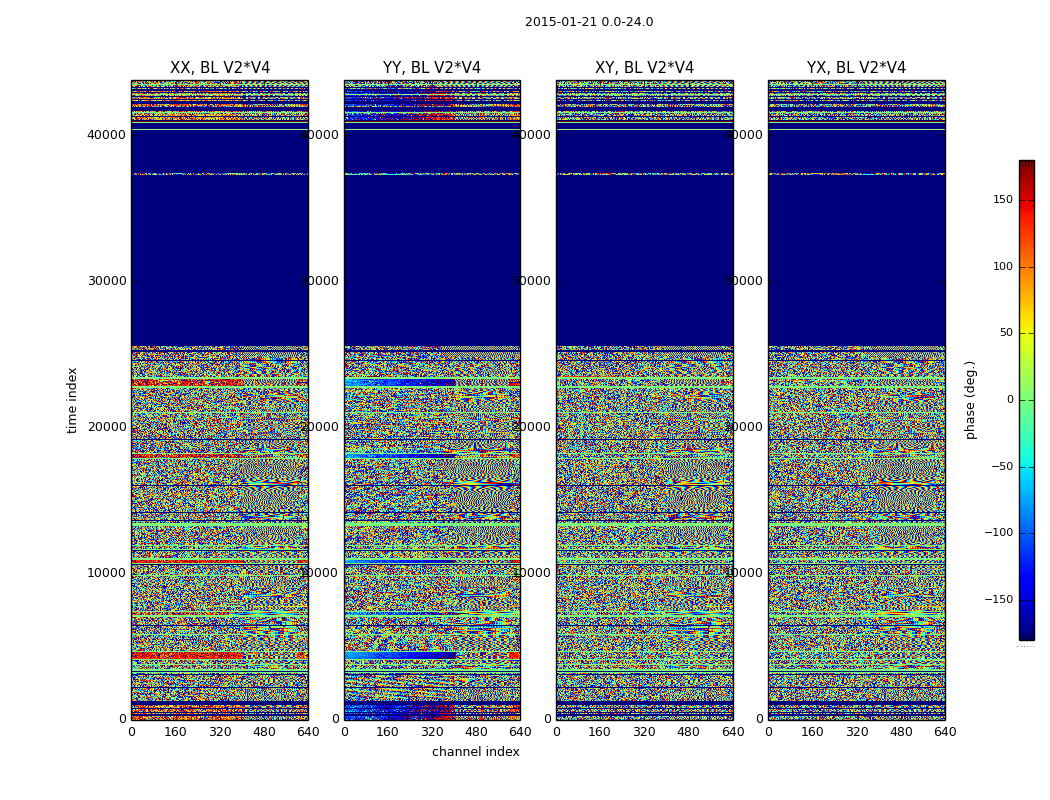Click the 50 tick label on colorbar
1050x800 pixels.
(1006, 333)
